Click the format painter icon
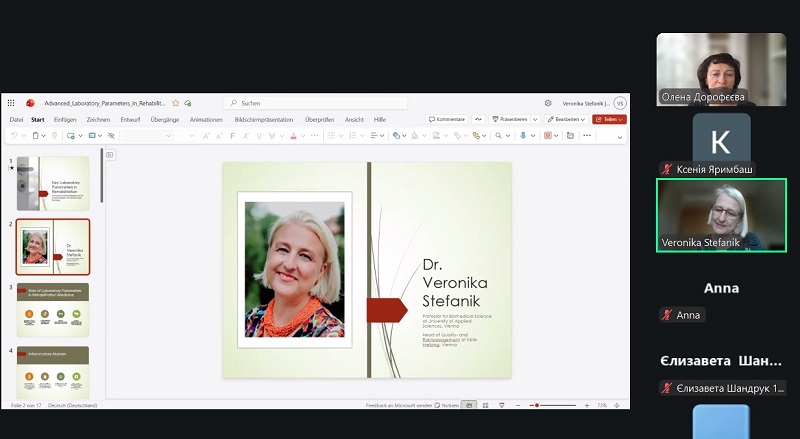The width and height of the screenshot is (800, 439). (54, 135)
